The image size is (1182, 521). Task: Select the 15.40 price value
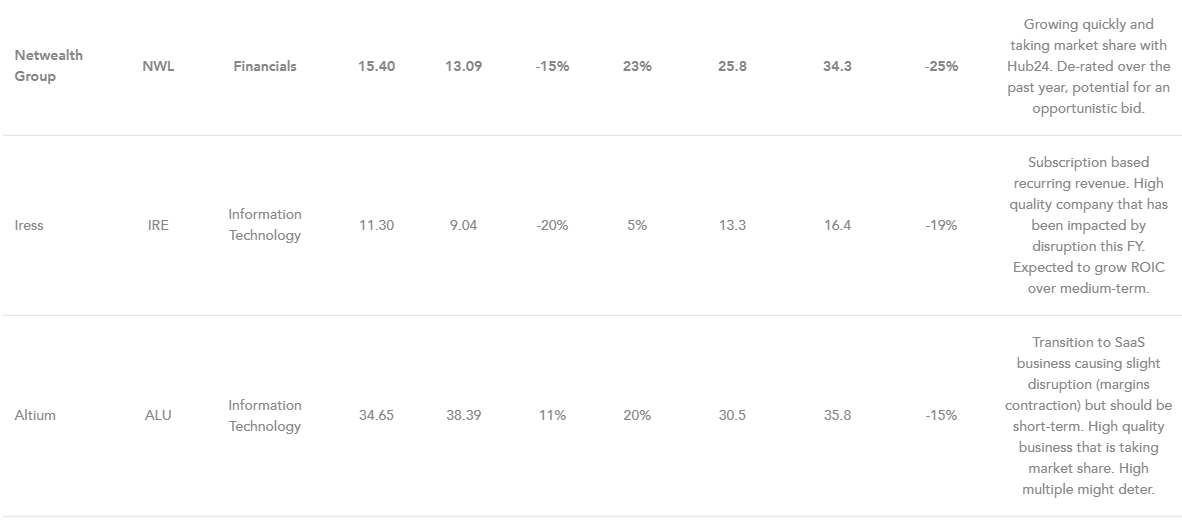[x=377, y=66]
